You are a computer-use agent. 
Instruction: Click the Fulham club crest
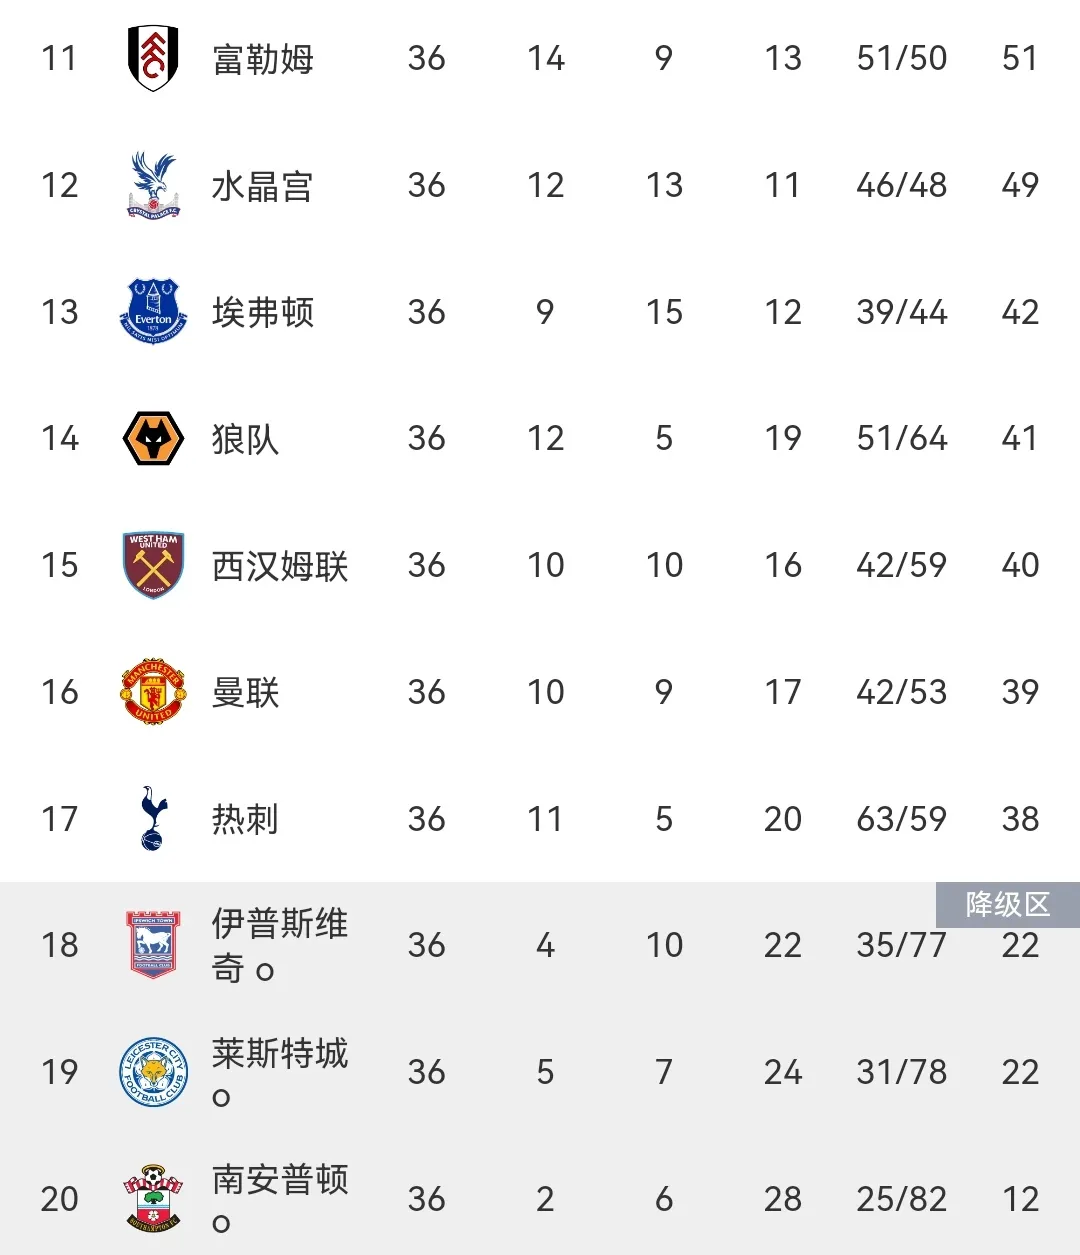pyautogui.click(x=153, y=58)
